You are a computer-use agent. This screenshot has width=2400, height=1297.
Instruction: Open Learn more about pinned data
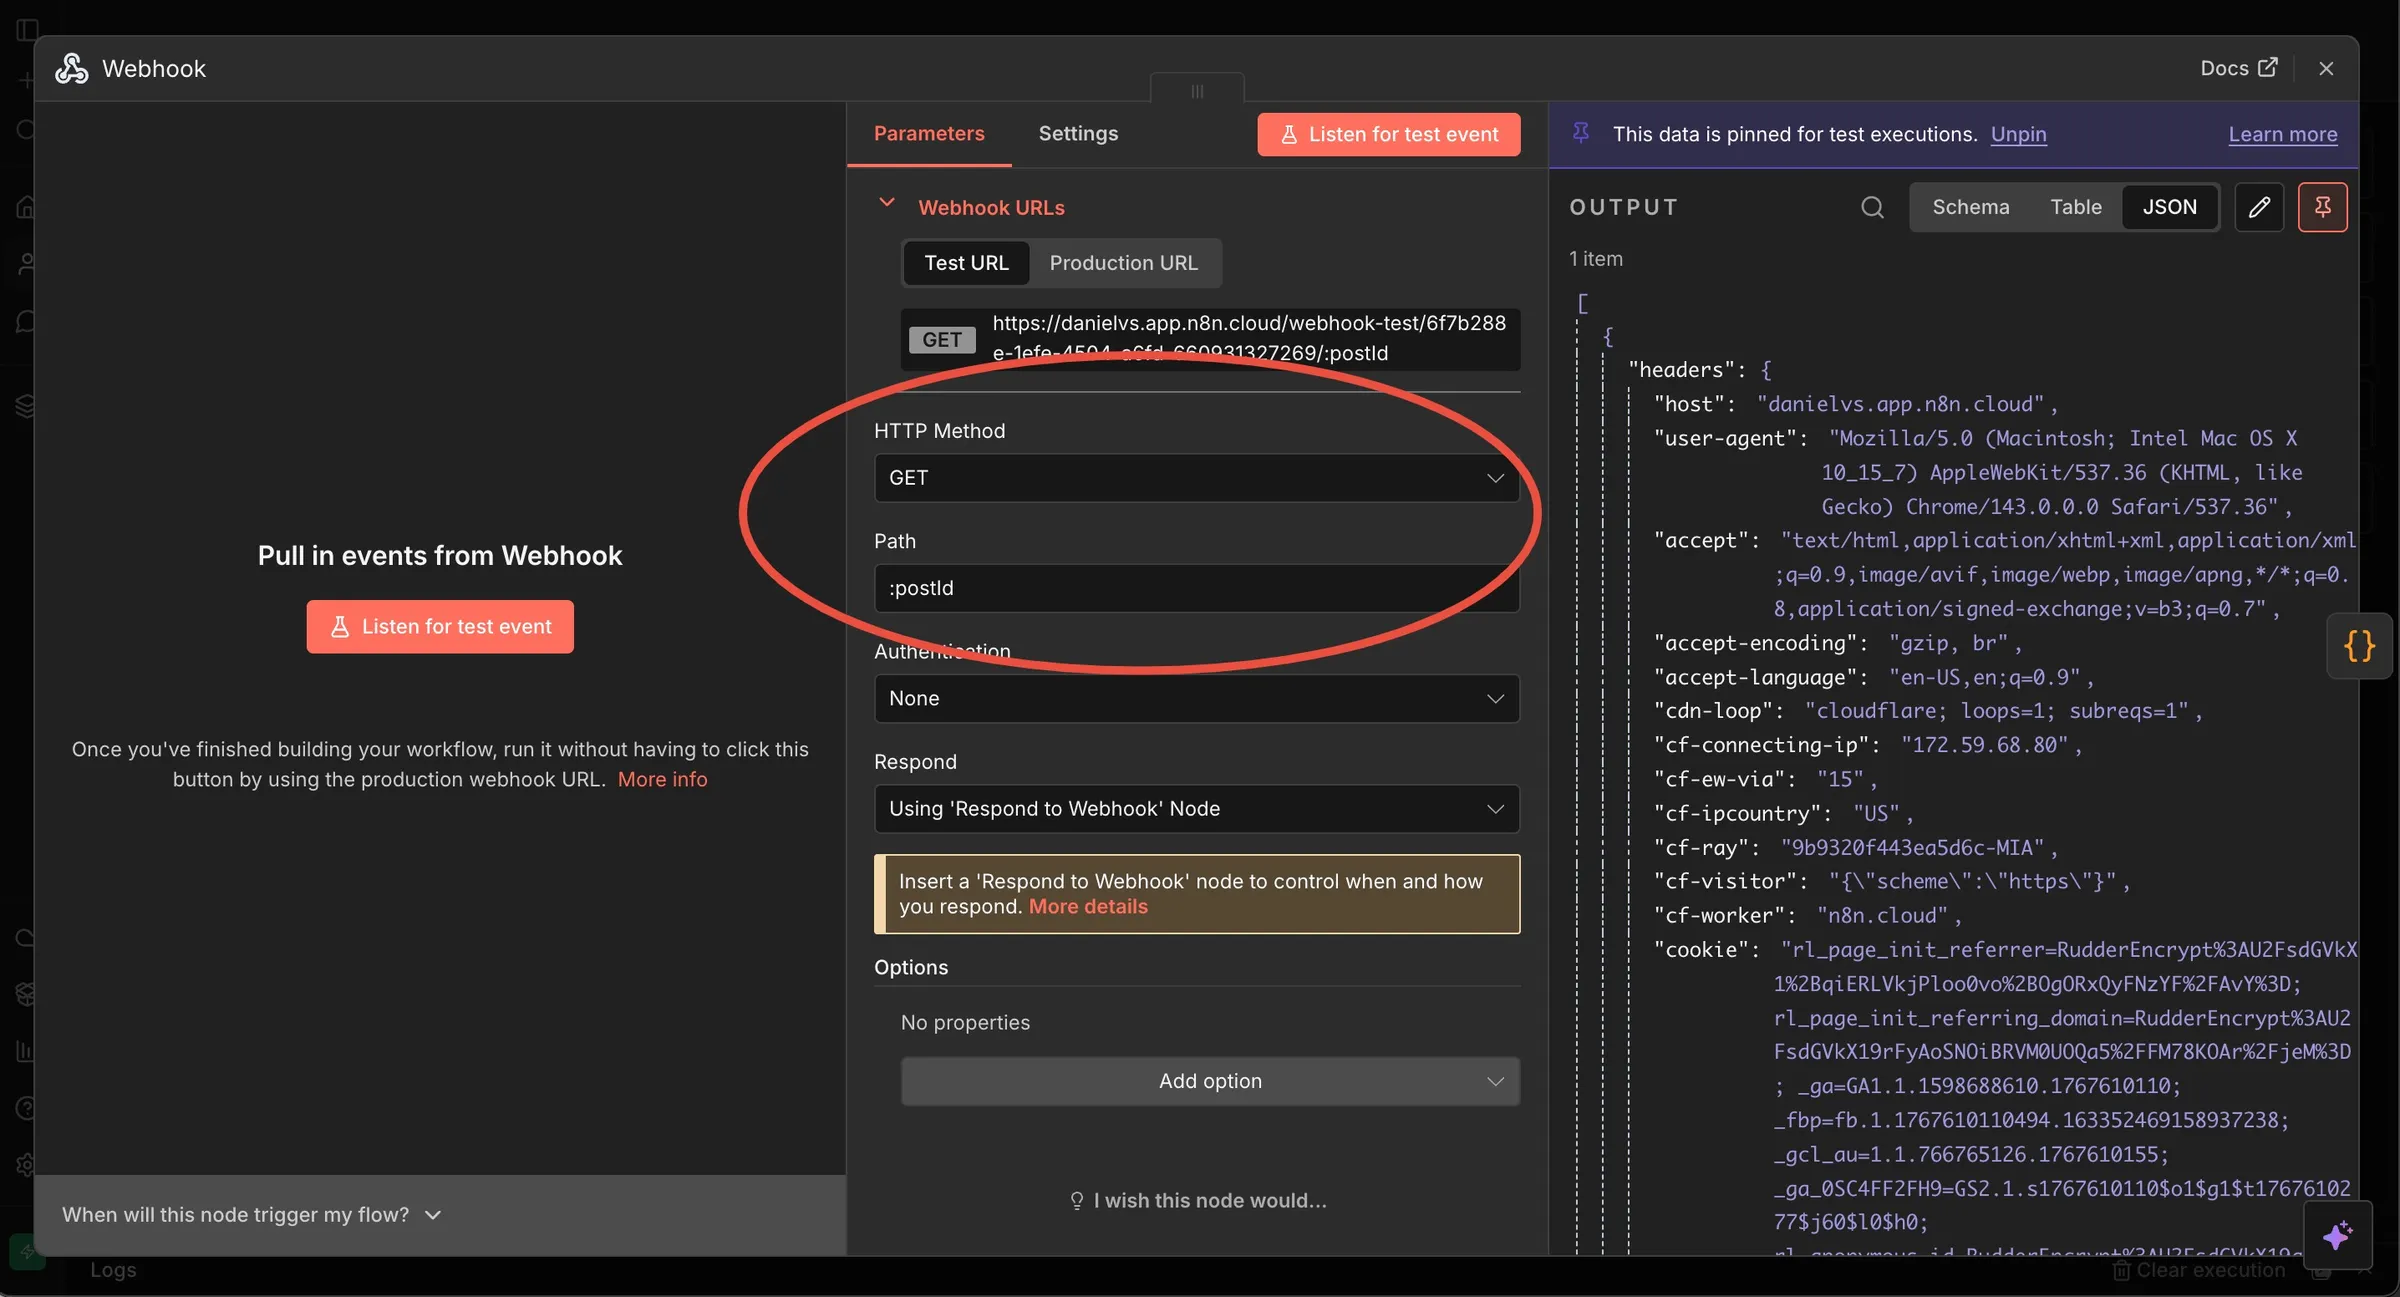click(2283, 134)
